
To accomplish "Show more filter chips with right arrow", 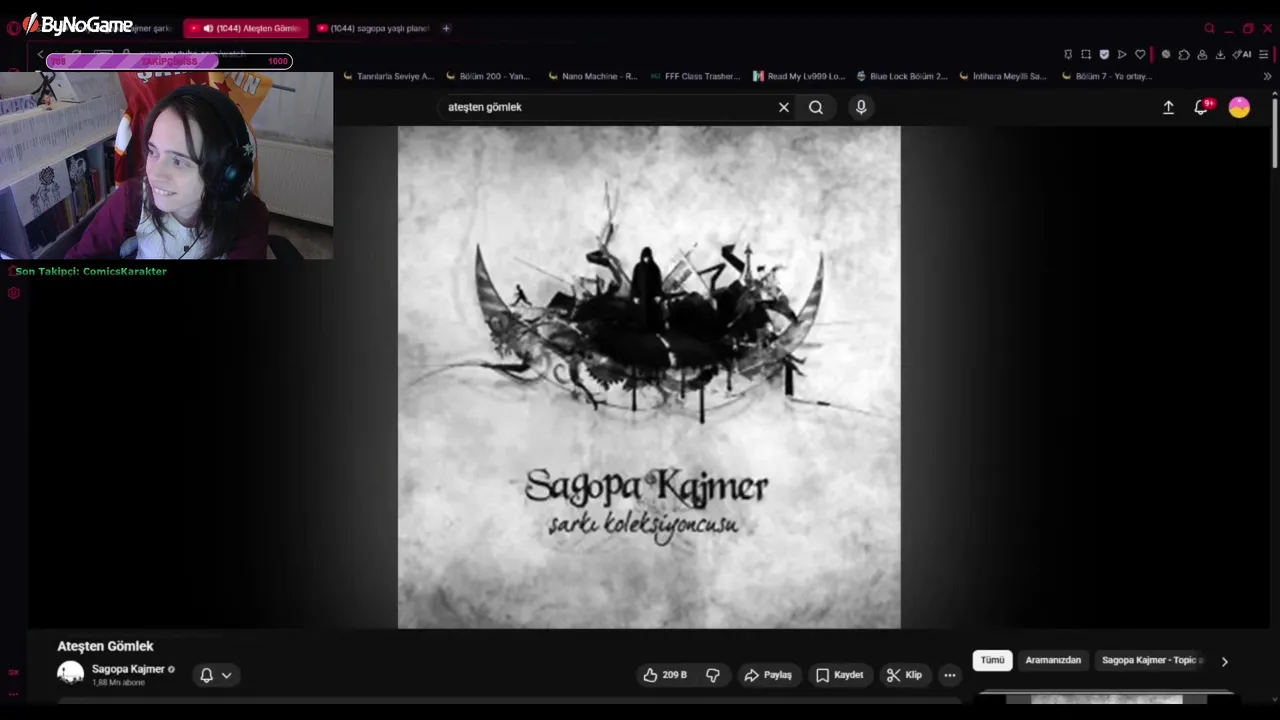I will click(x=1224, y=661).
